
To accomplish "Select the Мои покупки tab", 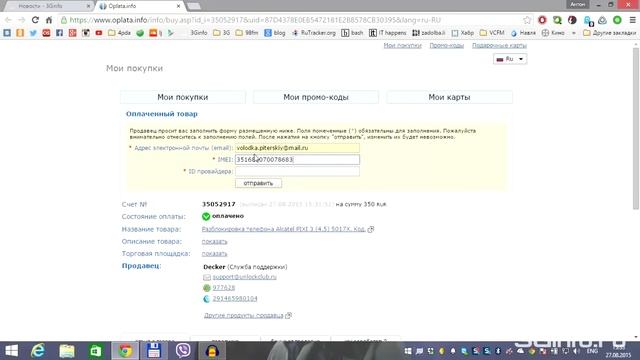I will point(183,97).
